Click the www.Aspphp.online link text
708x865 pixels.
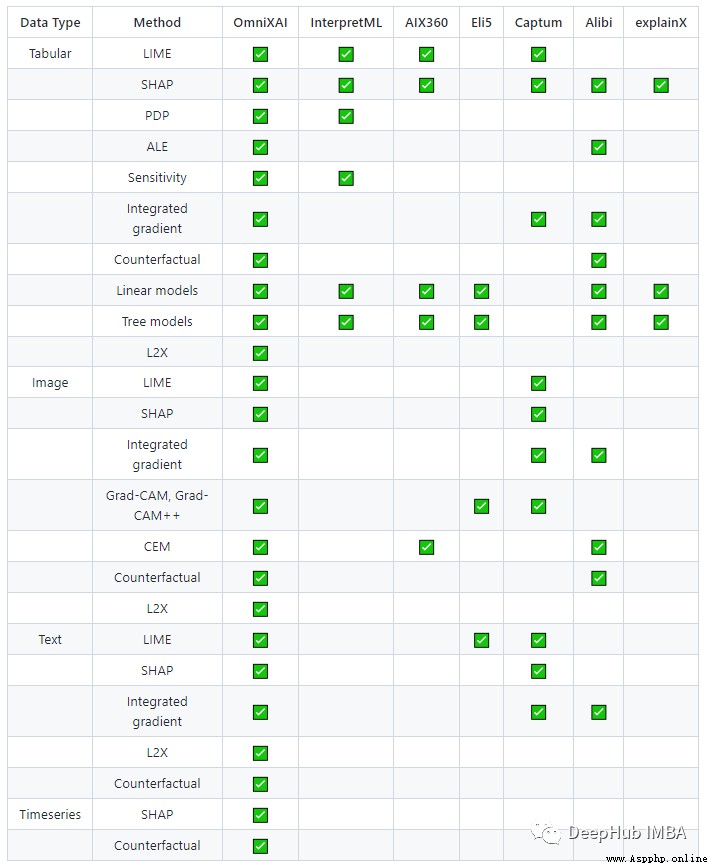coord(656,858)
